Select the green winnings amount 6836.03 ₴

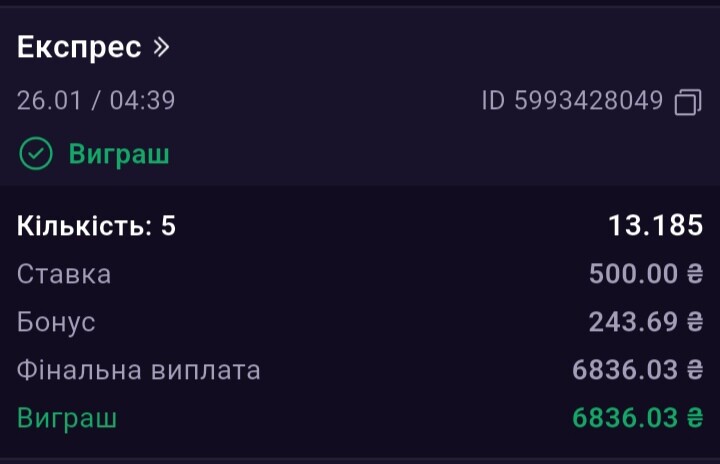[x=637, y=418]
